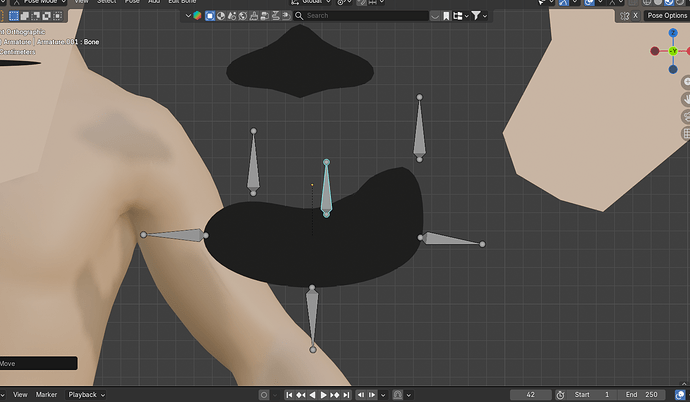Open the display mode dropdown next to bookmark

pos(460,16)
